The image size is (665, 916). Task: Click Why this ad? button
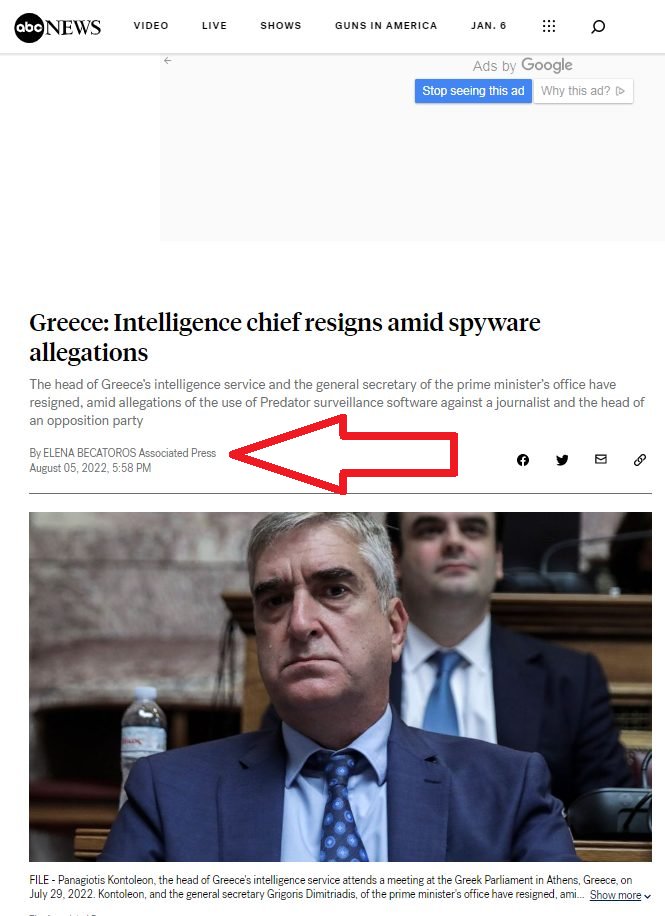pyautogui.click(x=583, y=91)
